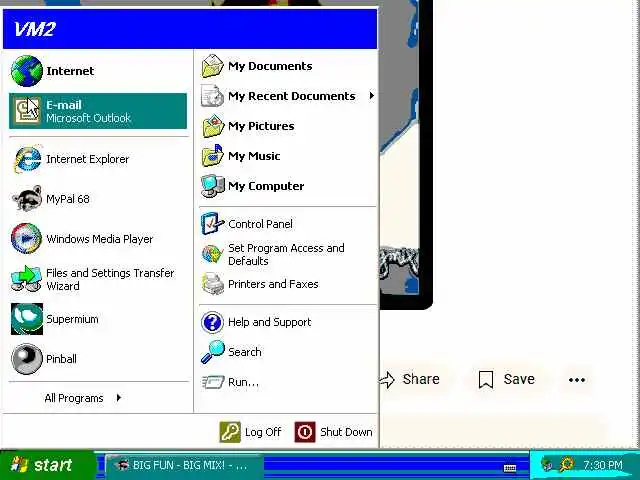Expand My Recent Documents submenu arrow
640x480 pixels.
(371, 96)
